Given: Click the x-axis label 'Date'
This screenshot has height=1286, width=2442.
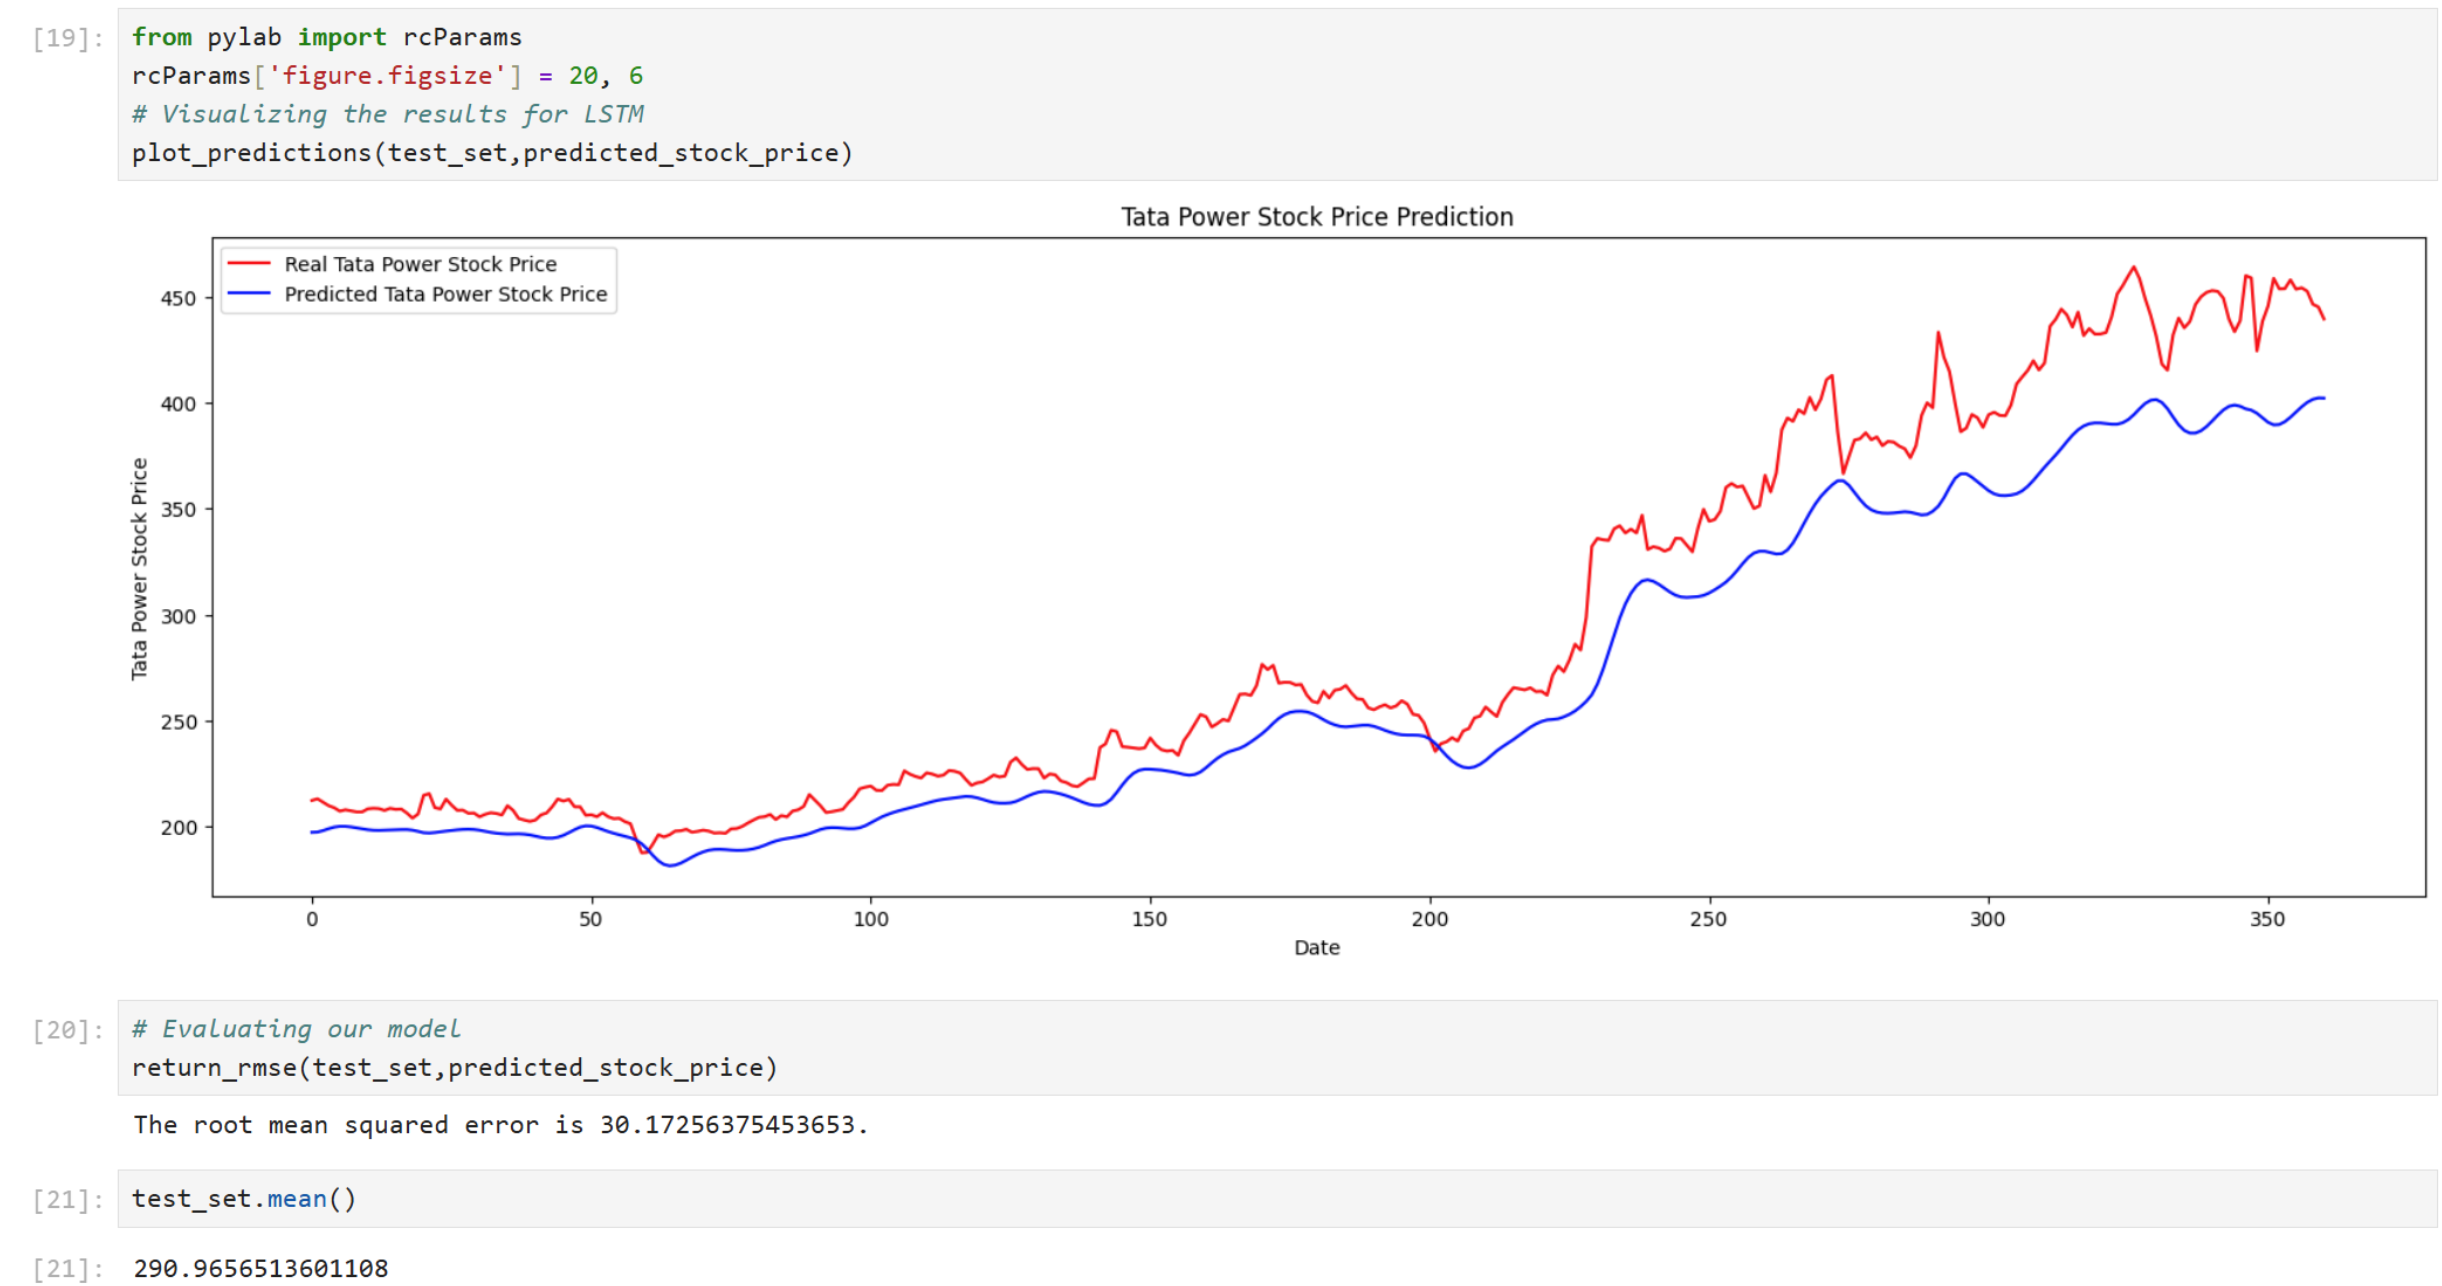Looking at the screenshot, I should pos(1316,947).
